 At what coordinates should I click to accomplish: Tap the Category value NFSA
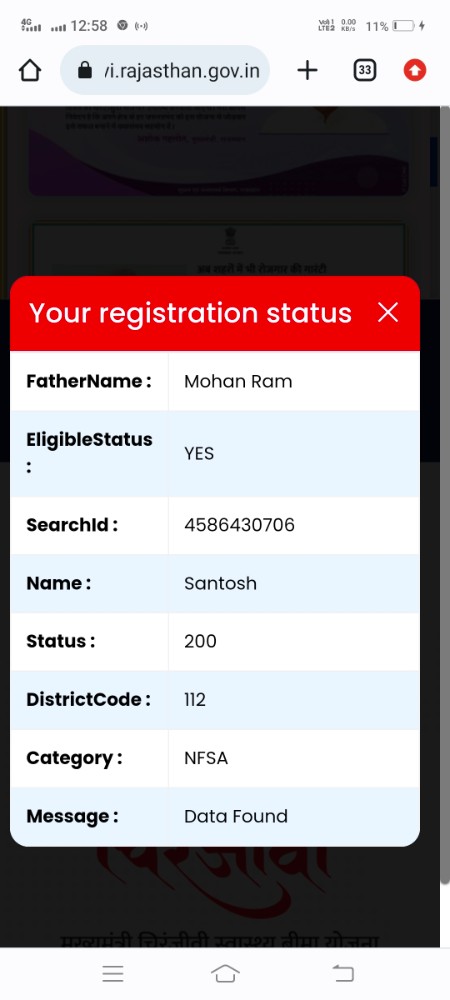pos(205,758)
